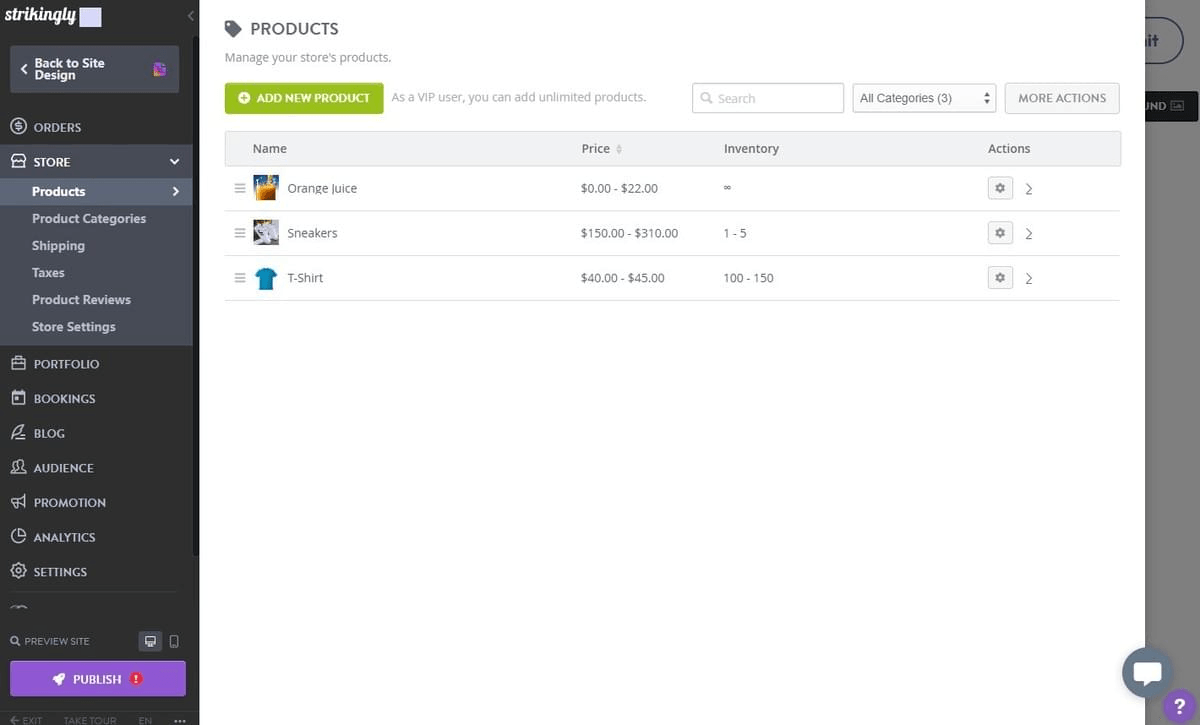Viewport: 1200px width, 725px height.
Task: Click Take Tour link
Action: click(90, 720)
